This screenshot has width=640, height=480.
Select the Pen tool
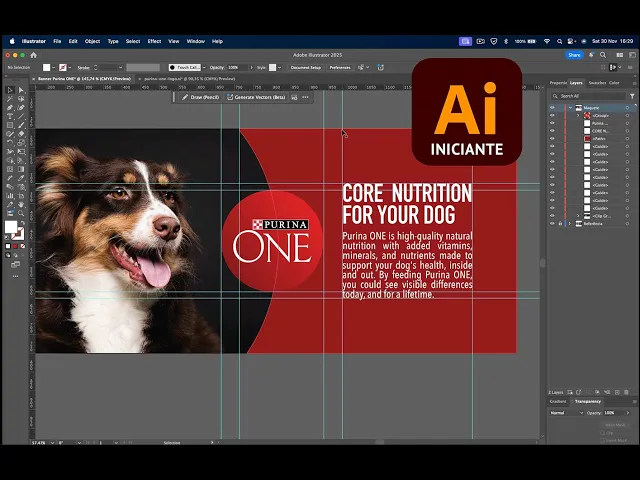[x=10, y=108]
